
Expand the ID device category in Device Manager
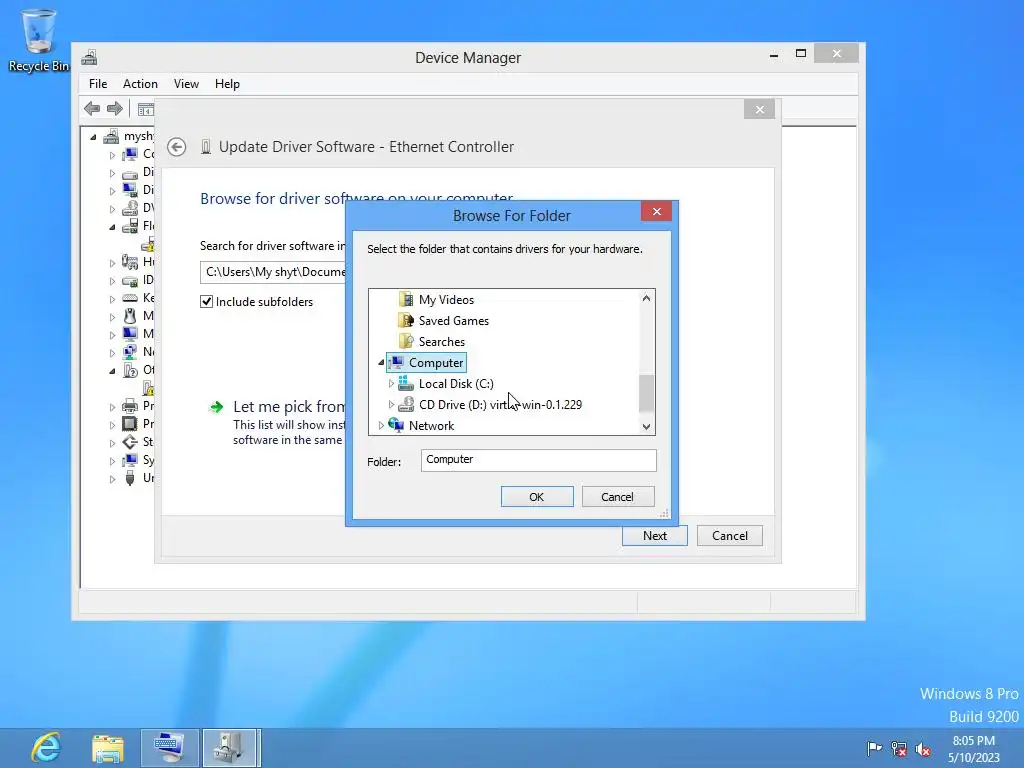(112, 281)
